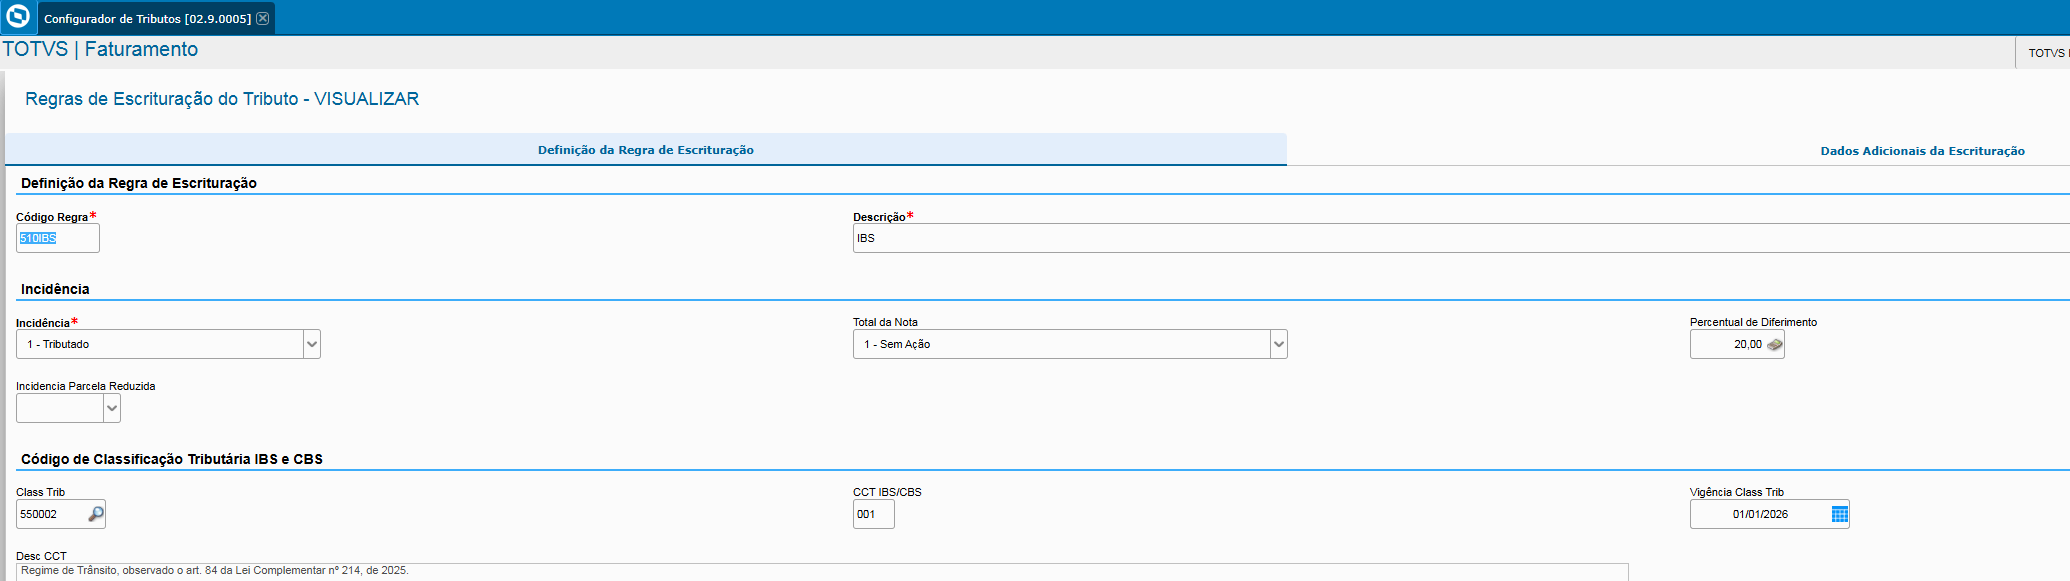
Task: Click the TOTVS | Faturamento header title
Action: [100, 49]
